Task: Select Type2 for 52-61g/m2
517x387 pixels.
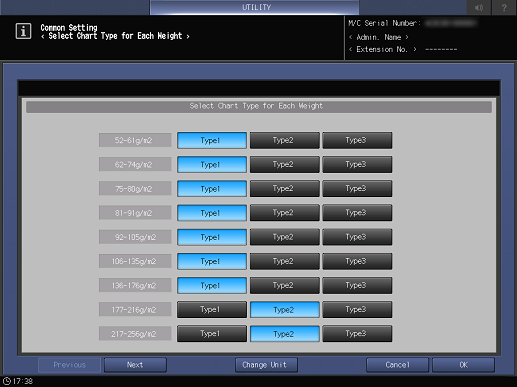Action: [x=285, y=140]
